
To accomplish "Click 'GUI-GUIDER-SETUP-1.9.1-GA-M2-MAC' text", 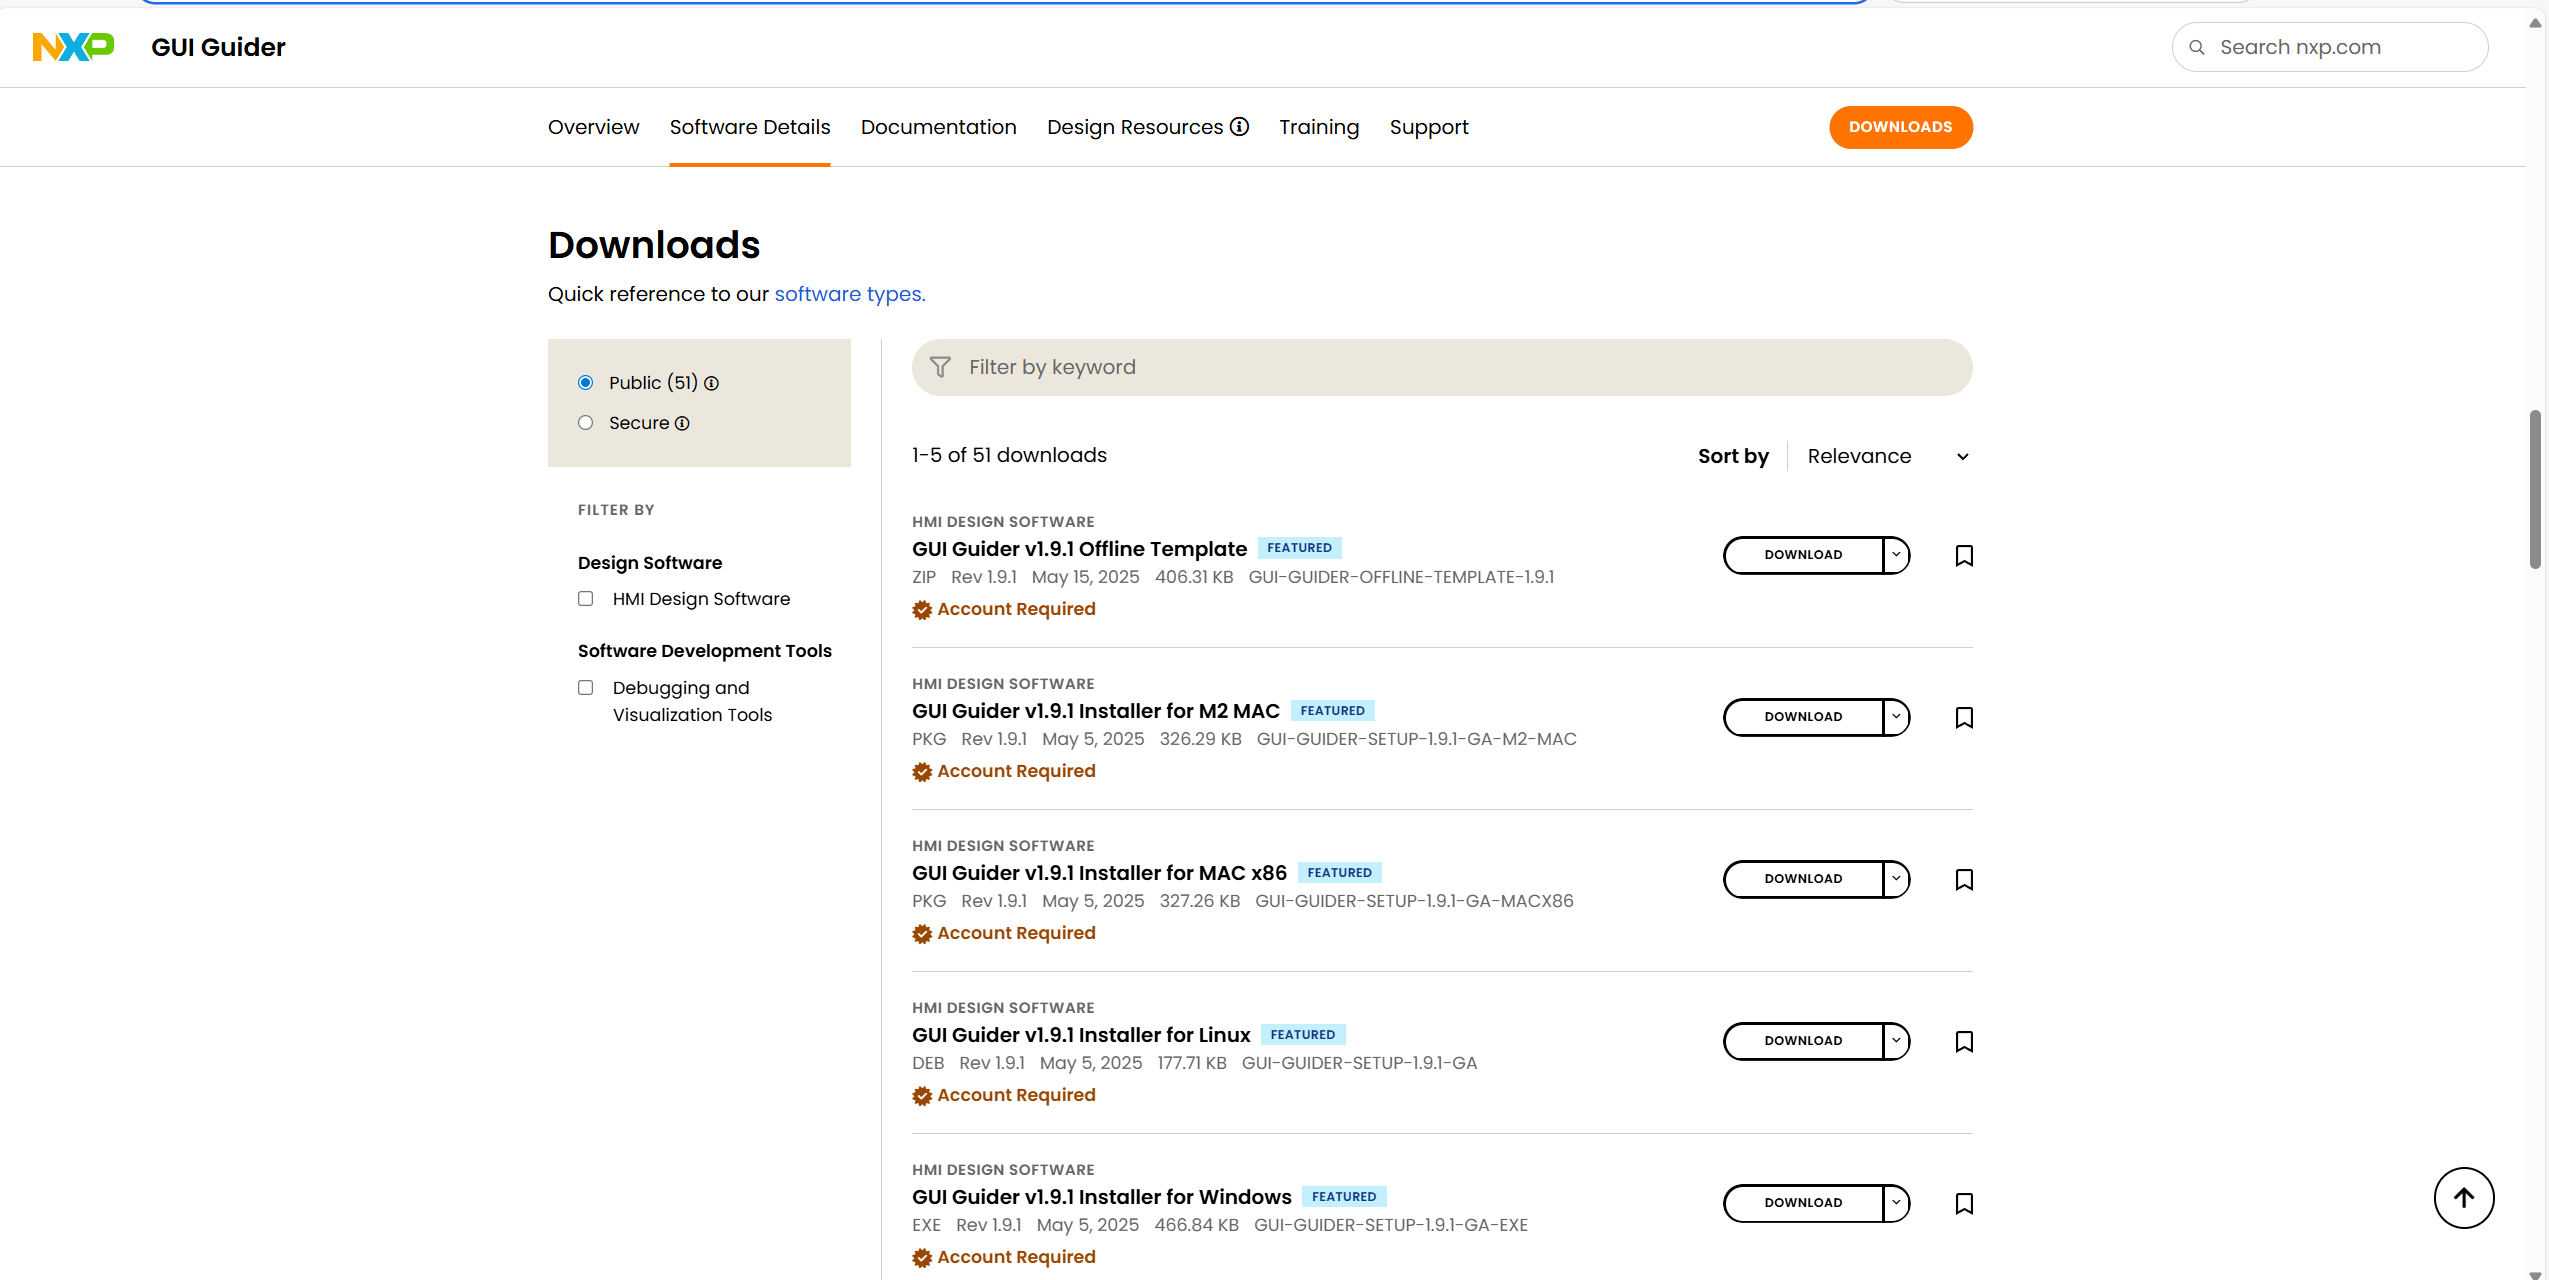I will pos(1416,739).
